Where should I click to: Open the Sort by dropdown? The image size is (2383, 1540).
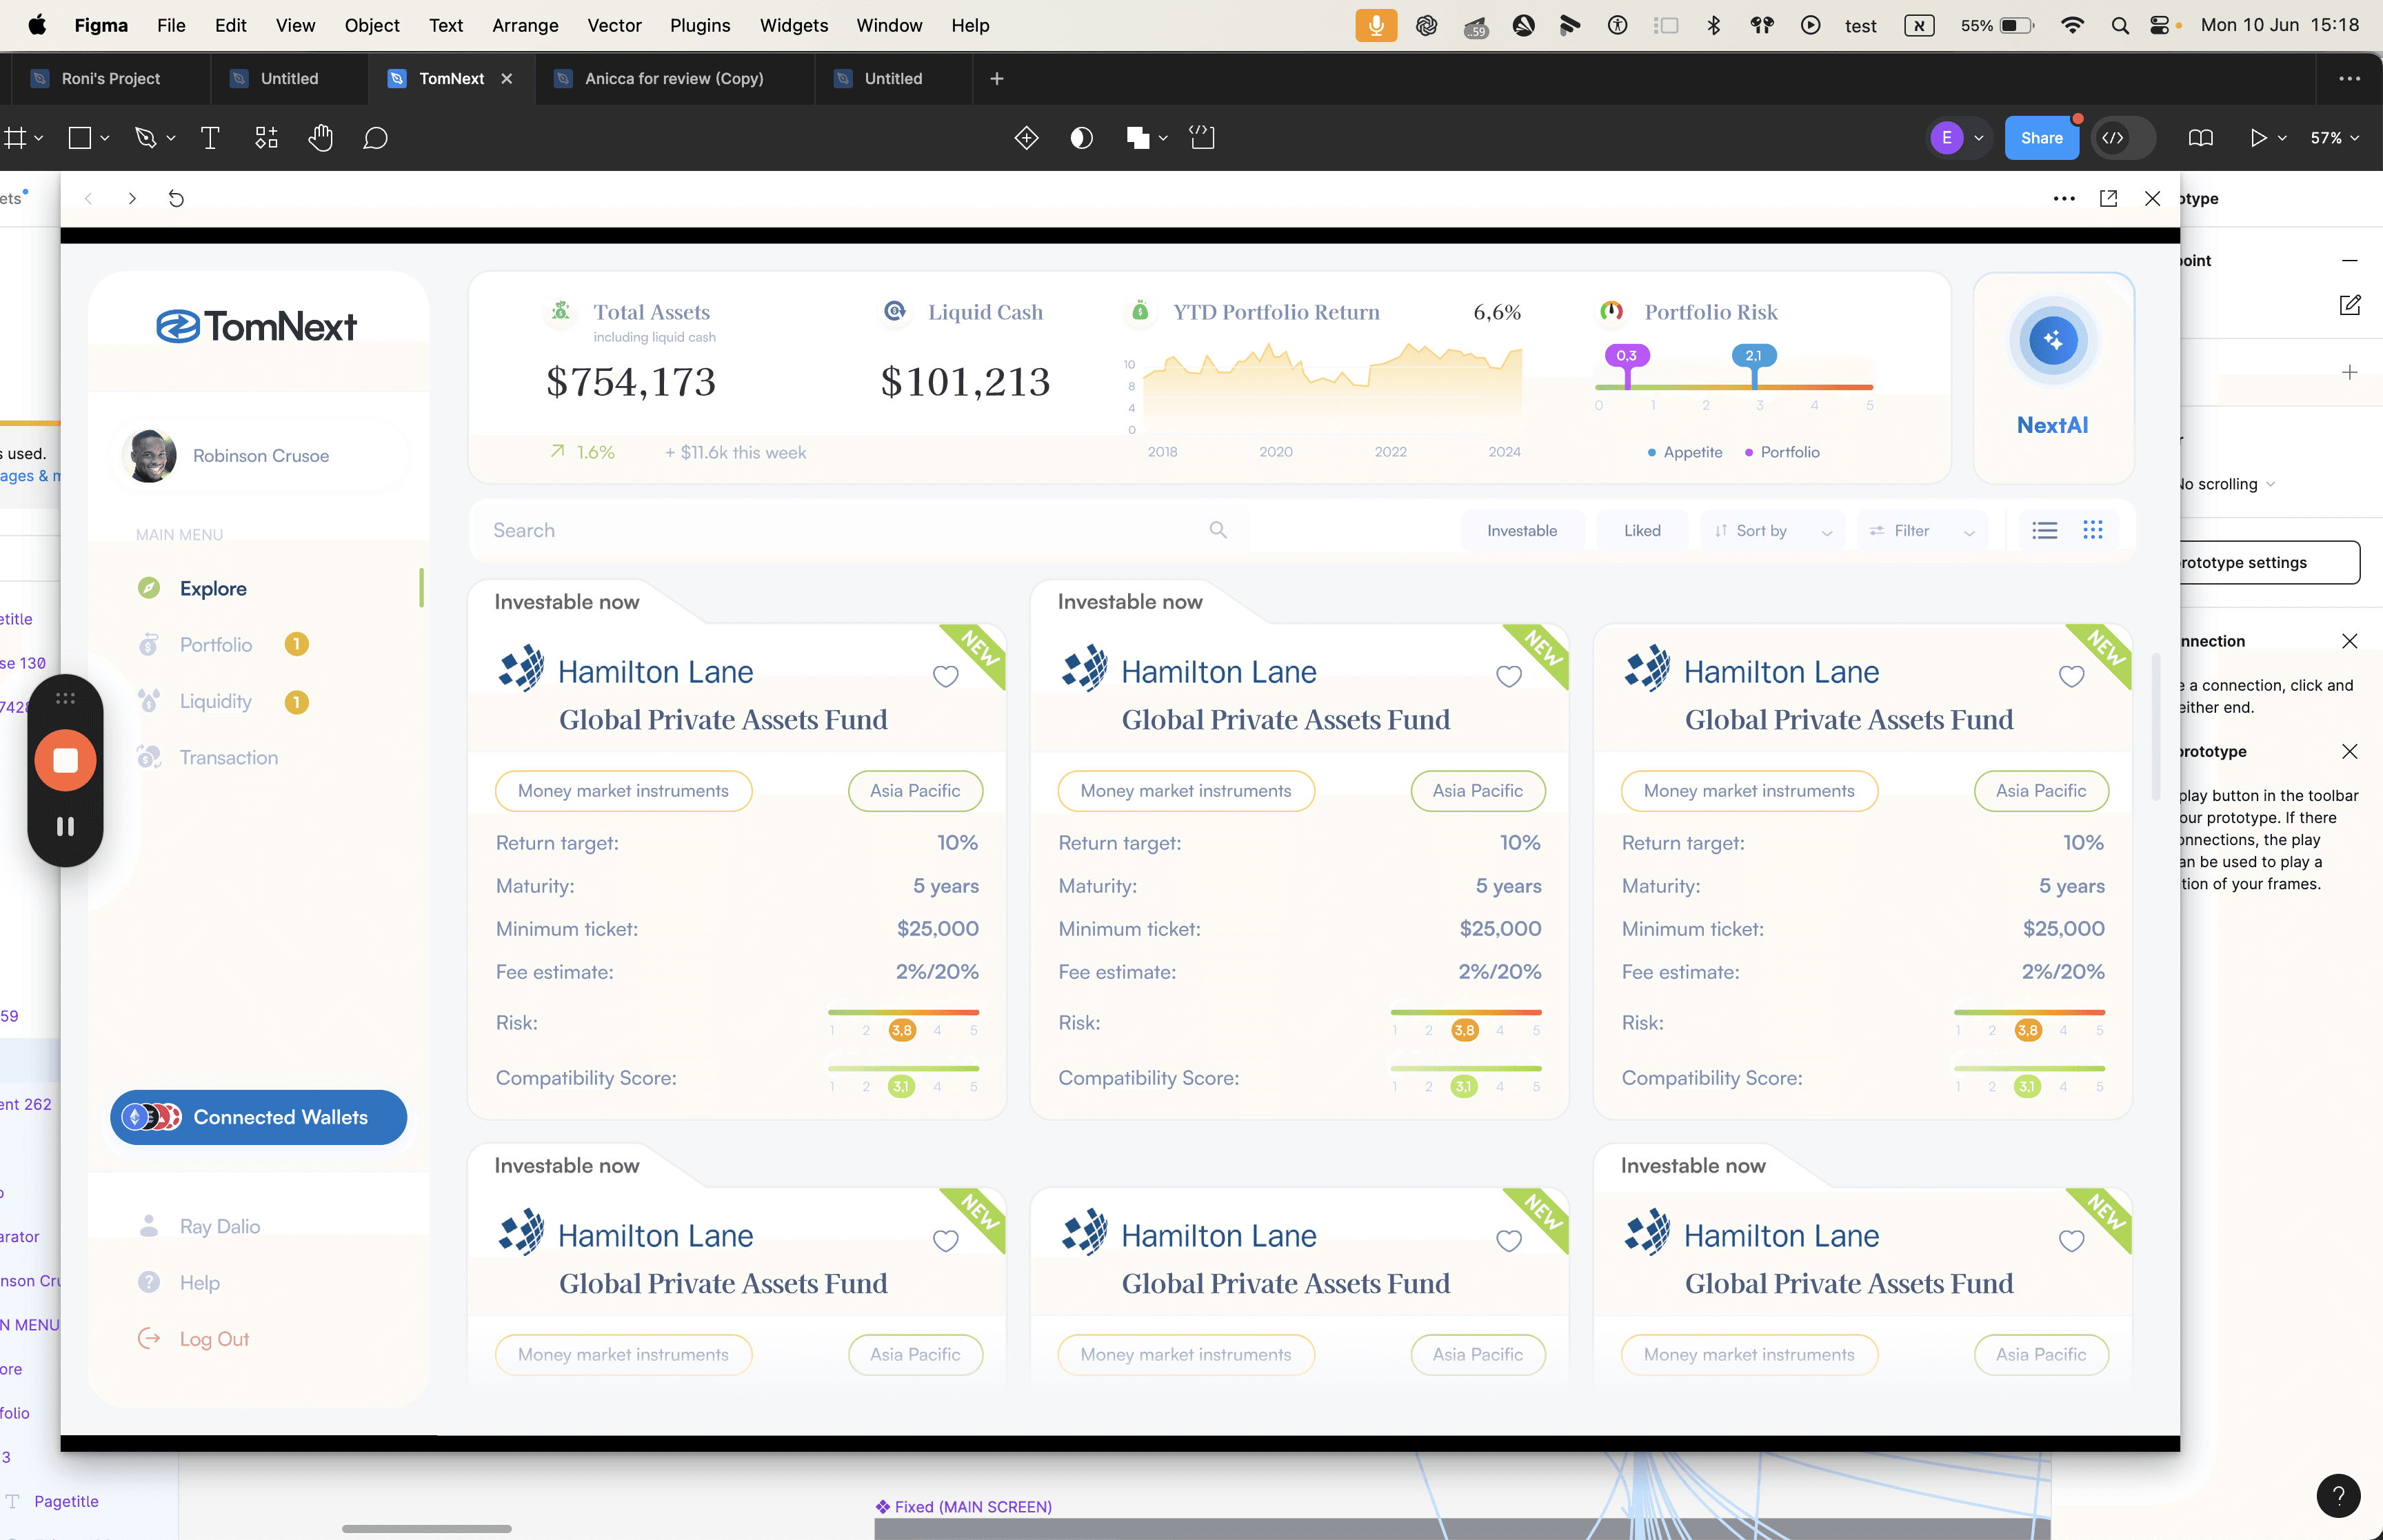pyautogui.click(x=1772, y=530)
